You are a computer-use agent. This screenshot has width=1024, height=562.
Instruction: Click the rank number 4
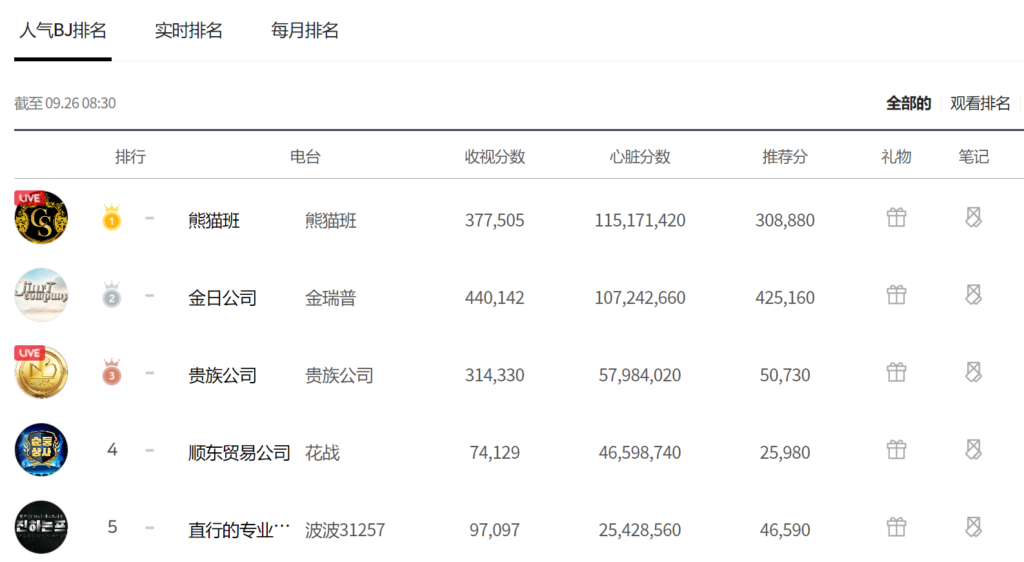point(112,450)
